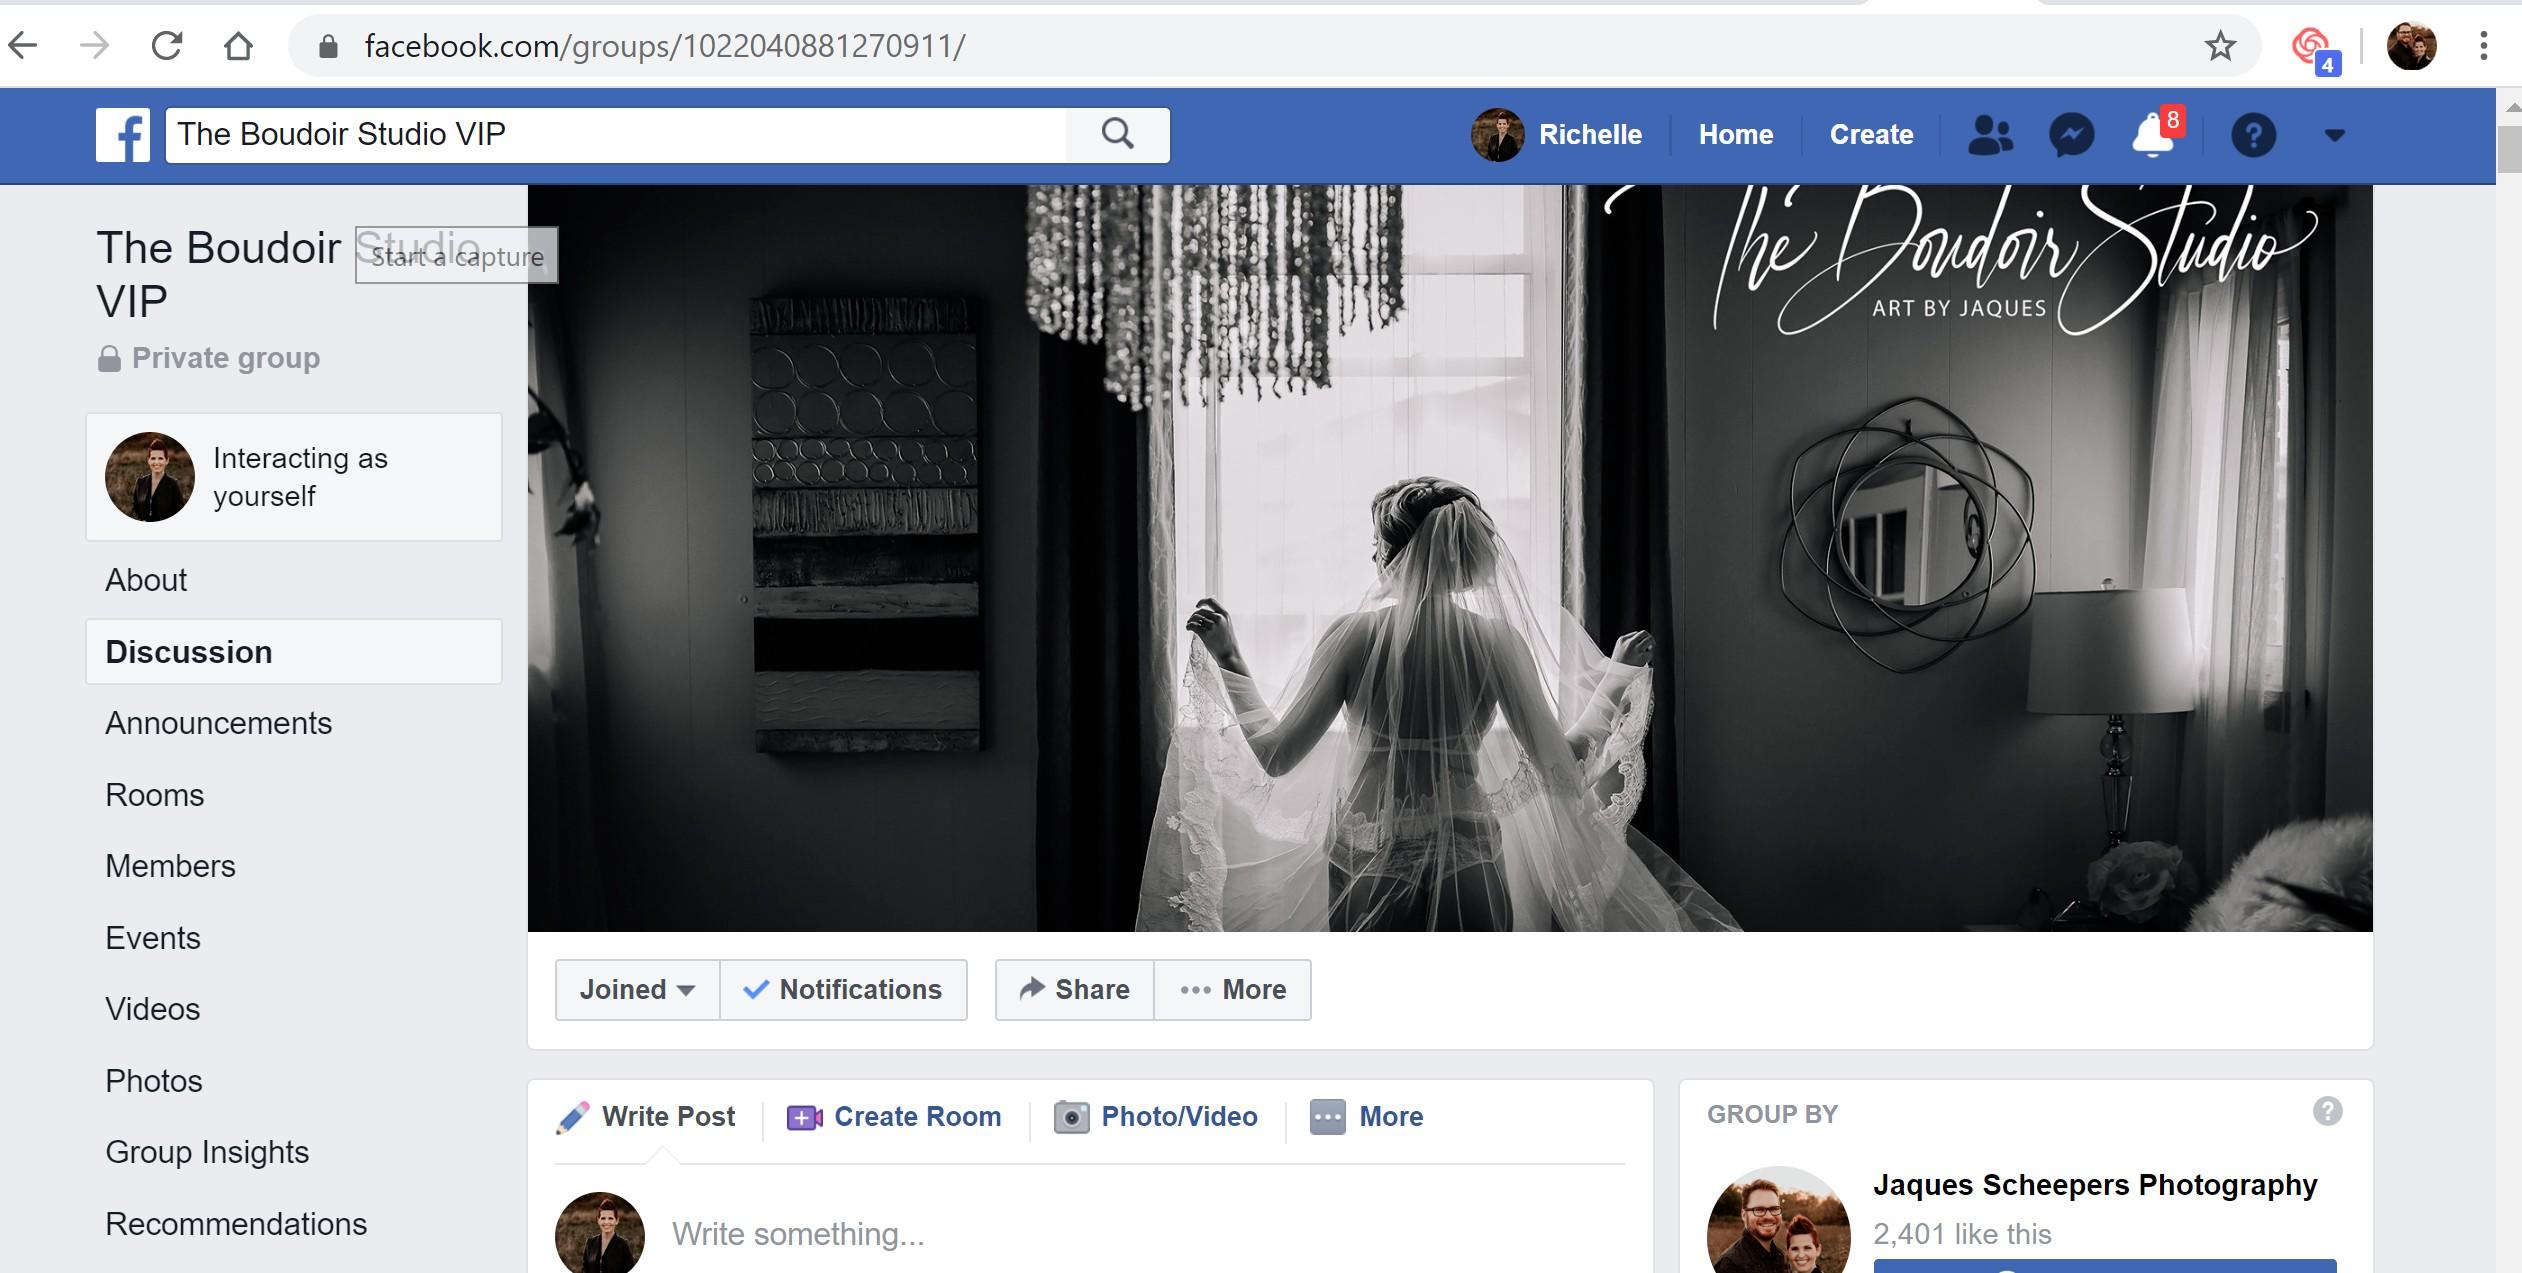2522x1273 pixels.
Task: Click the Facebook logo icon
Action: 123,135
